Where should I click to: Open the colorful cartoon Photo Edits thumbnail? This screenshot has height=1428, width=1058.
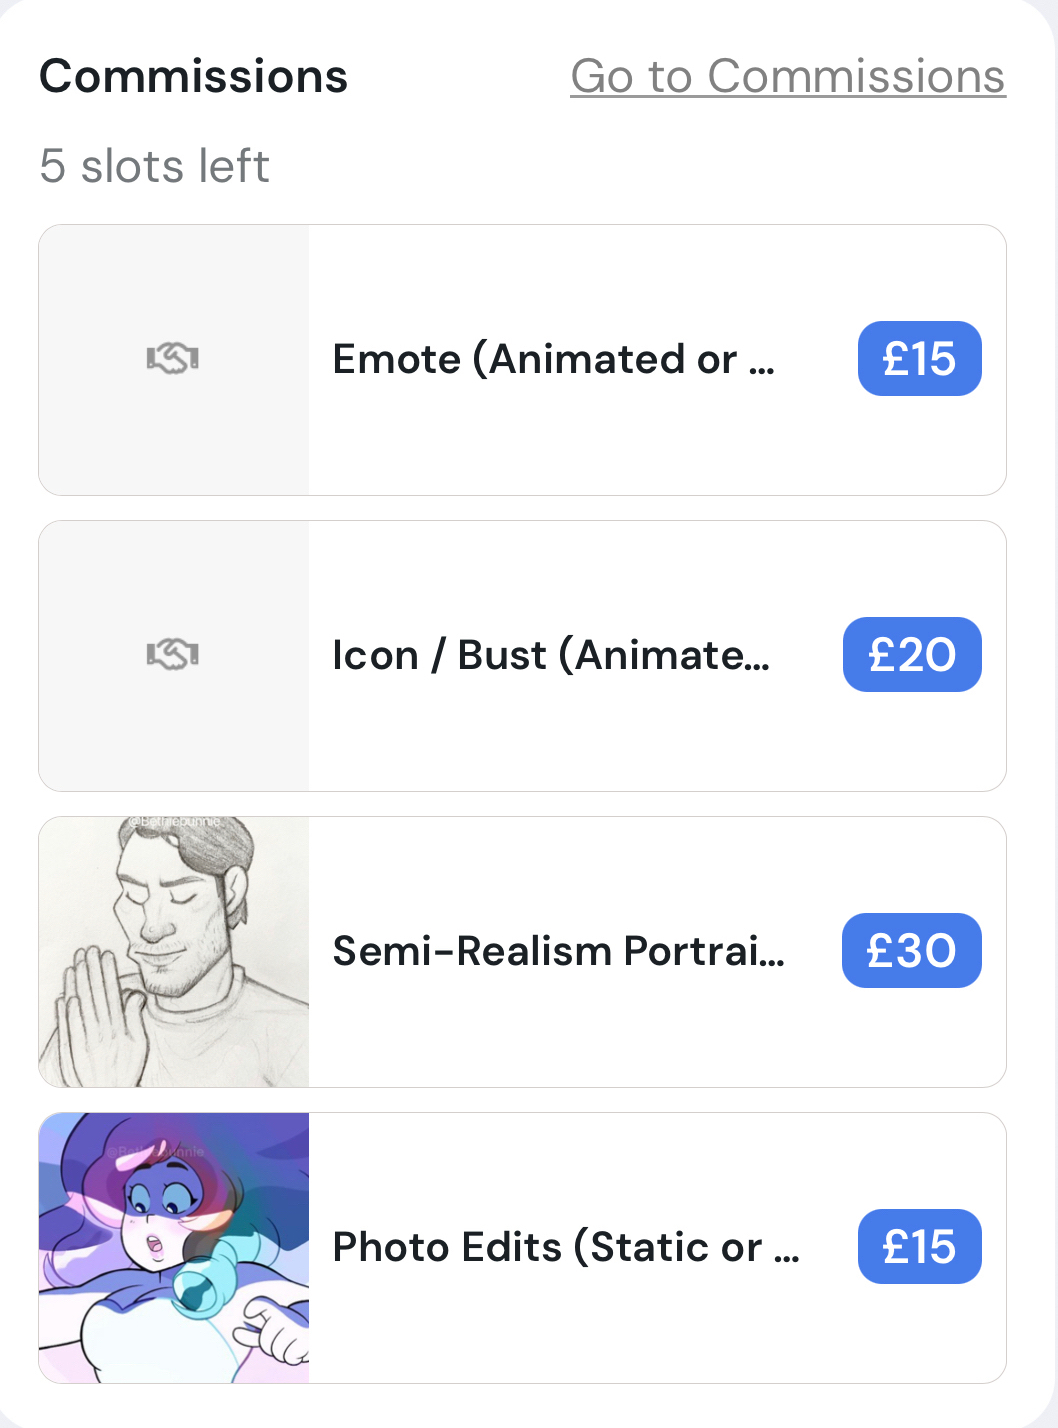(x=174, y=1248)
